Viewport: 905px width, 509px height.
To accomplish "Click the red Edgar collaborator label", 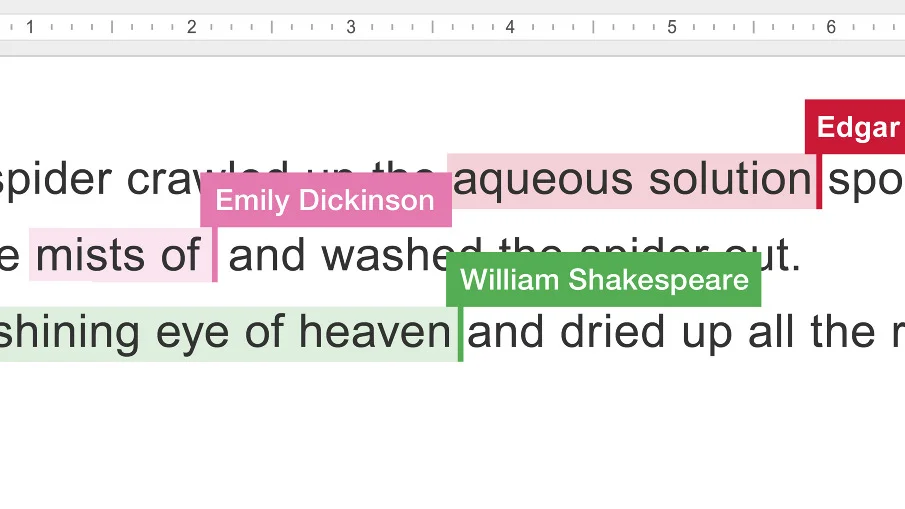I will (x=855, y=127).
